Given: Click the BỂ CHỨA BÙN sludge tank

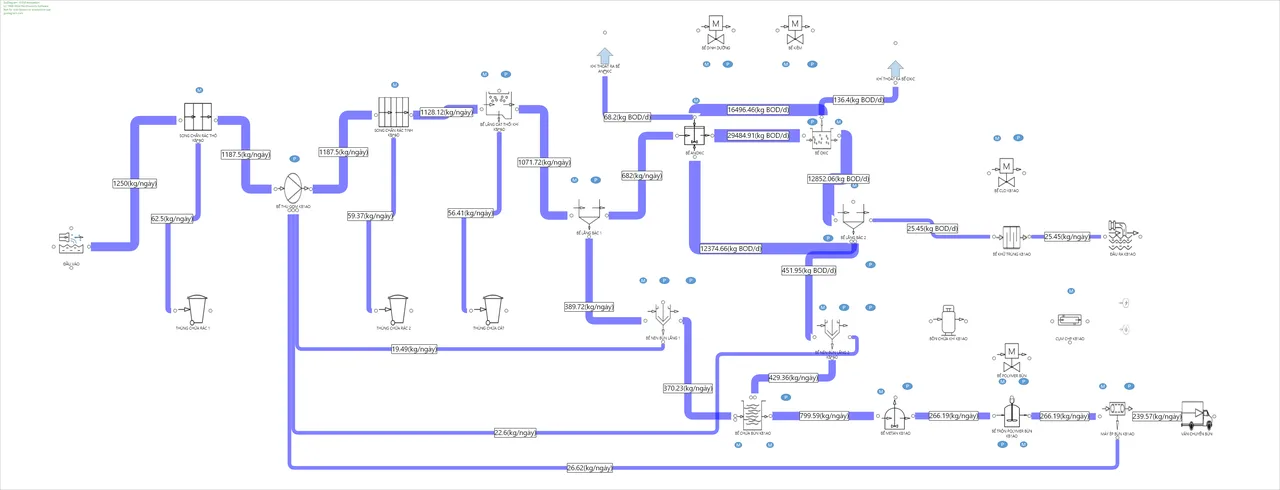Looking at the screenshot, I should click(x=751, y=414).
